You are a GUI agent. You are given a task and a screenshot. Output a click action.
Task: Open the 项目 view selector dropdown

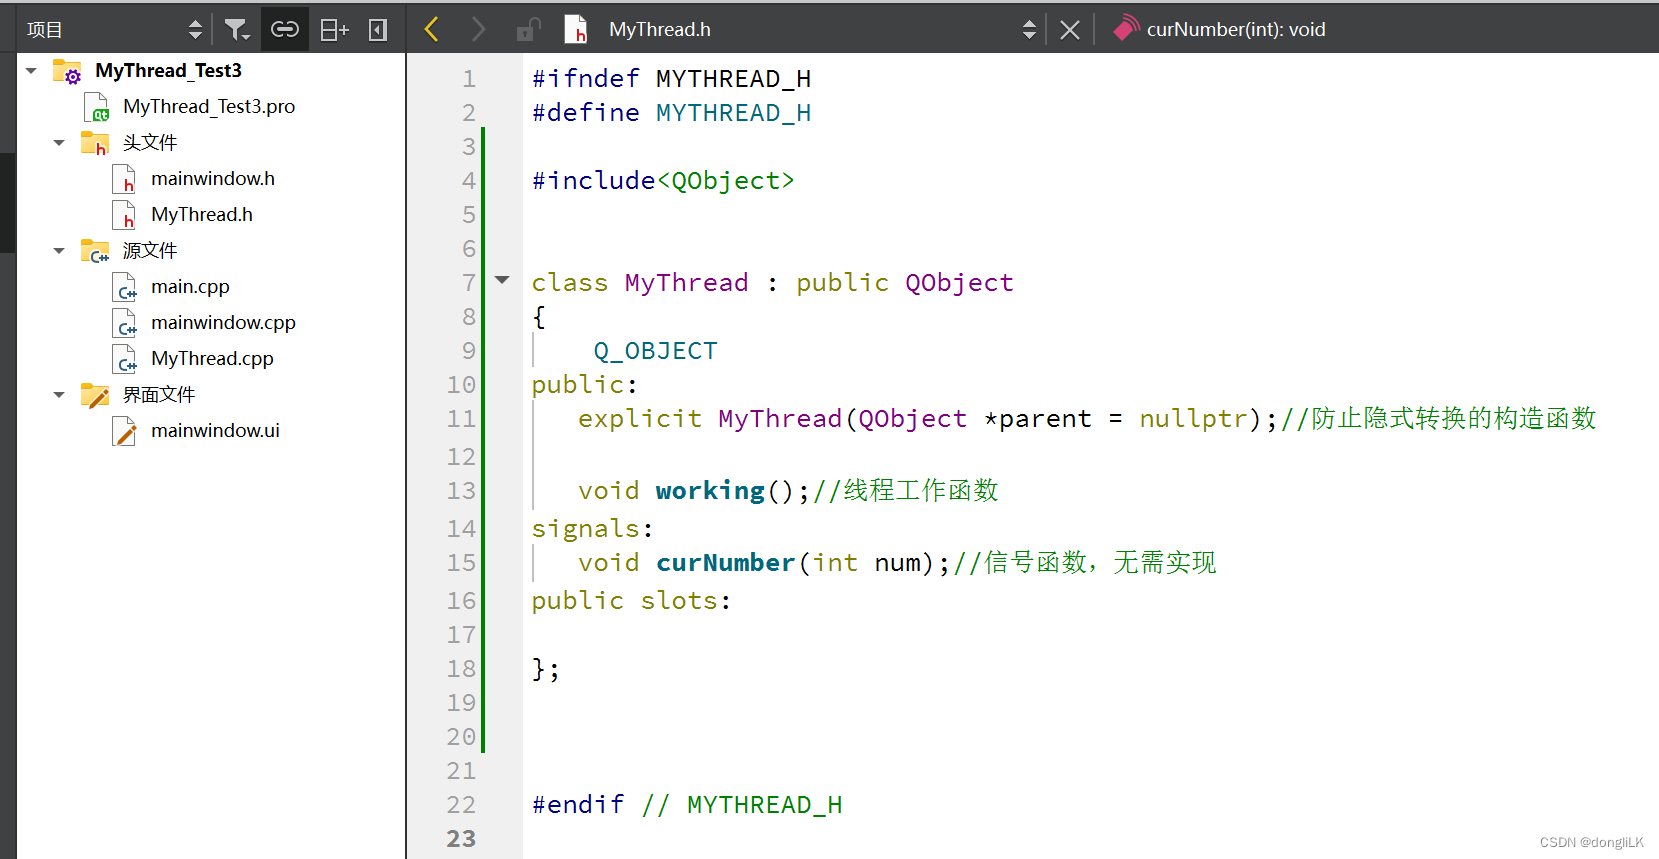pos(195,30)
